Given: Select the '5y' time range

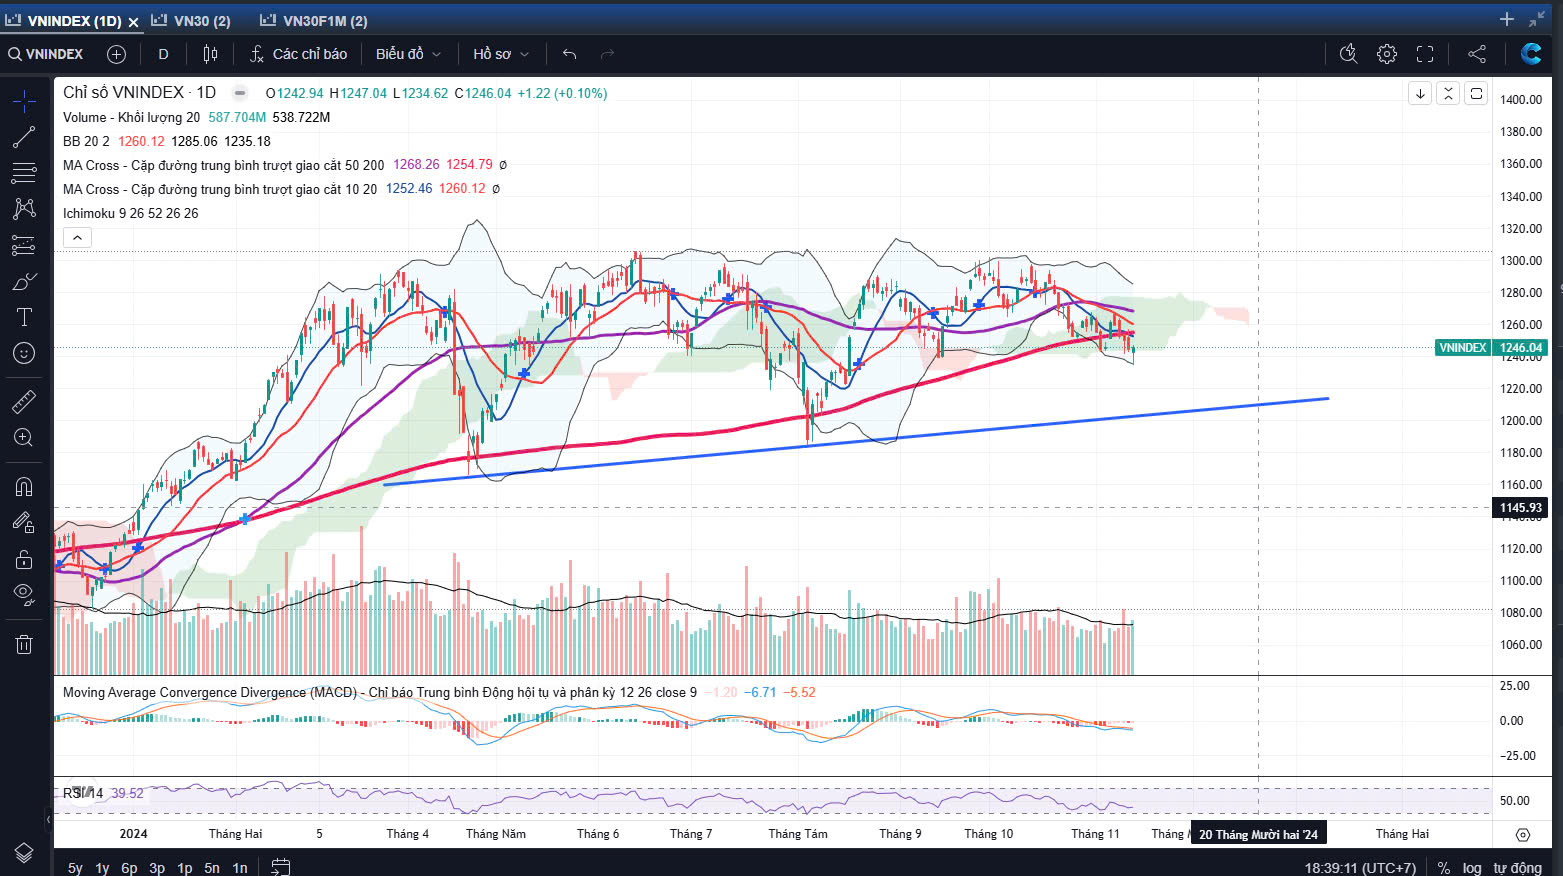Looking at the screenshot, I should point(75,867).
